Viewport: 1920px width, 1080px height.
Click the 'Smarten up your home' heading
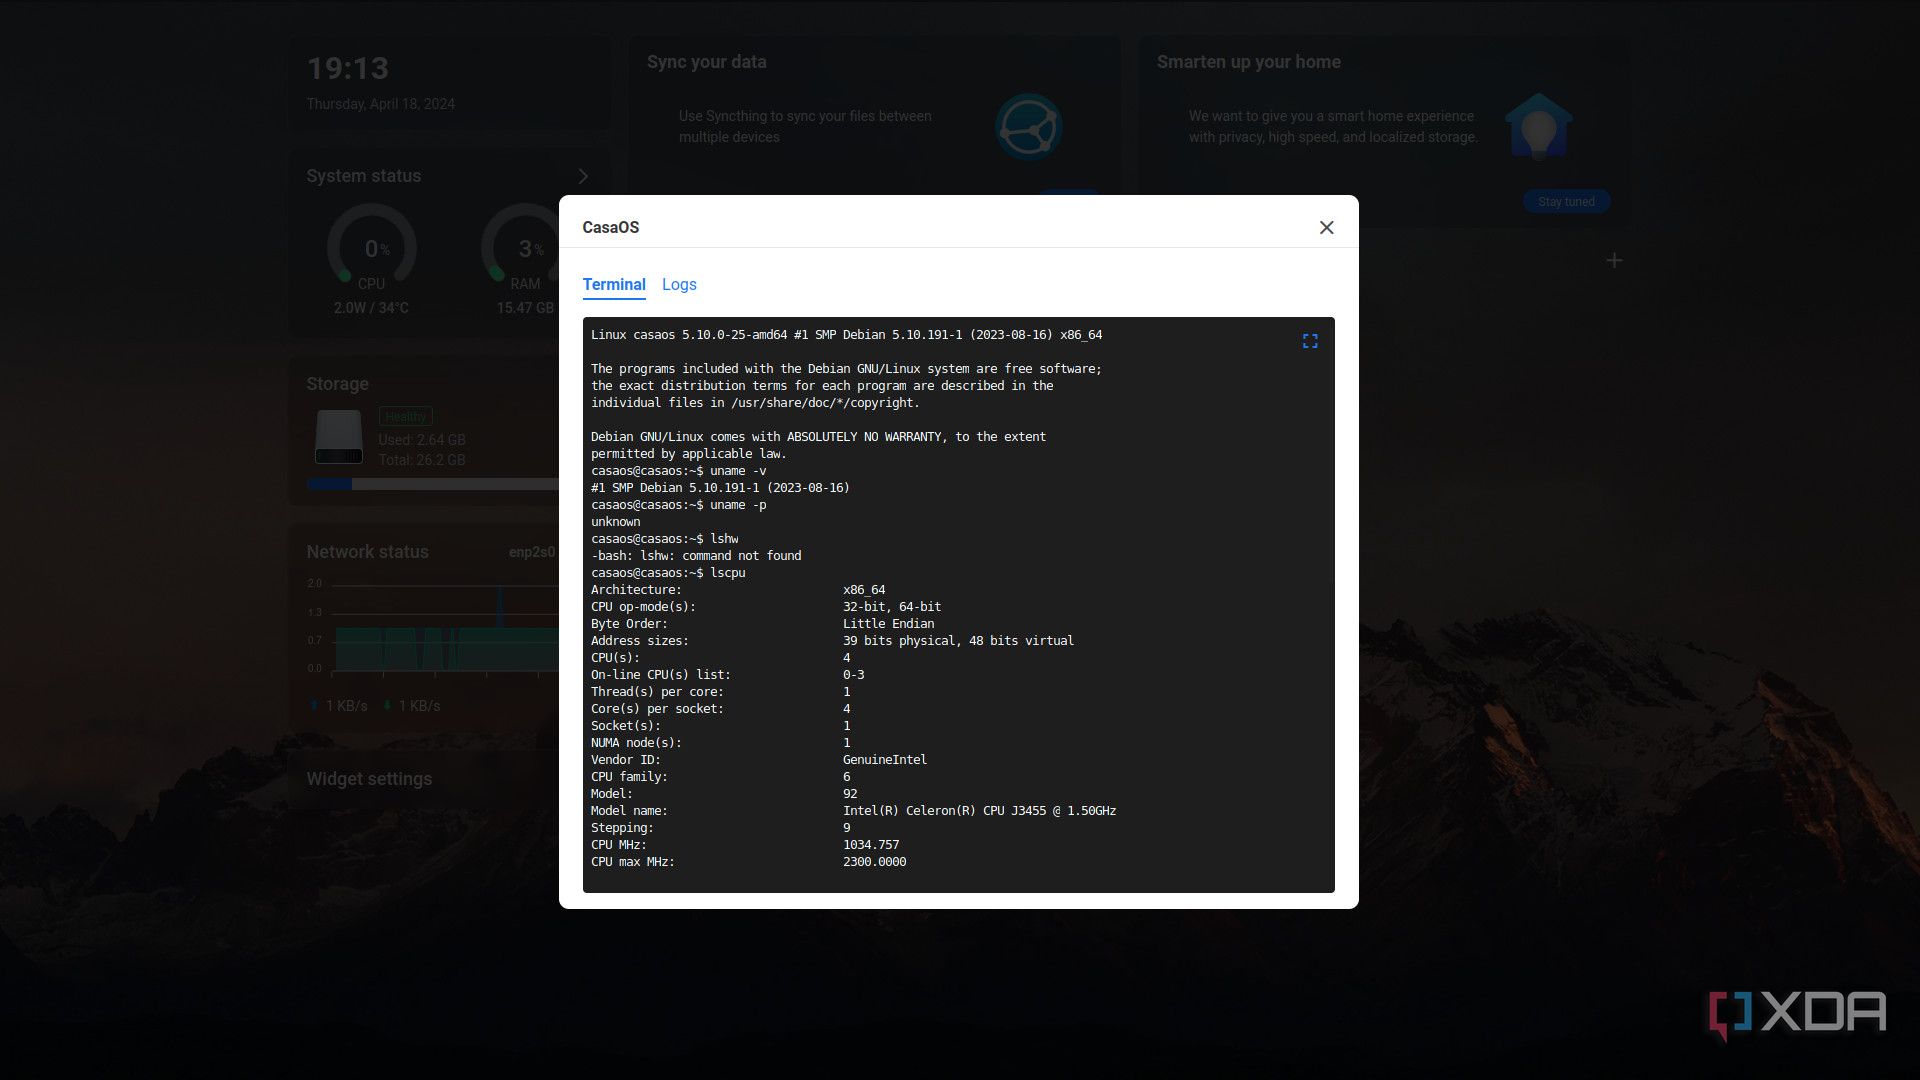[1248, 62]
